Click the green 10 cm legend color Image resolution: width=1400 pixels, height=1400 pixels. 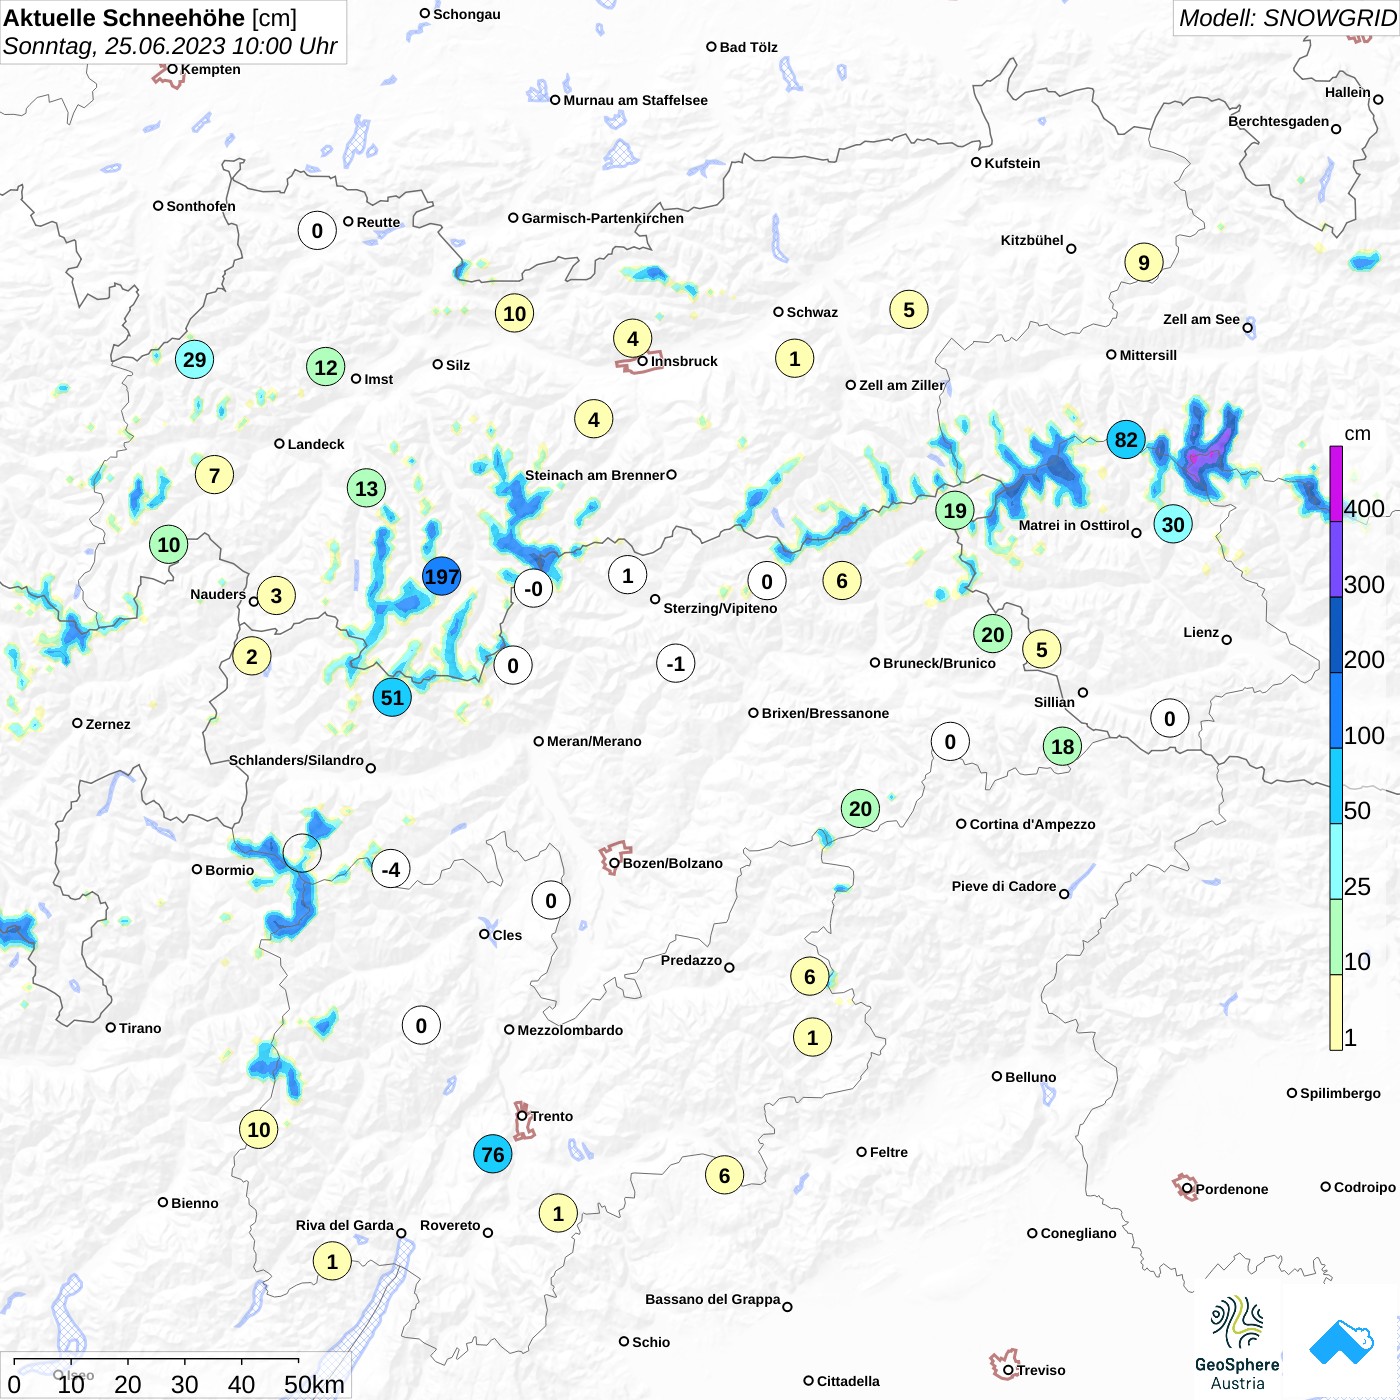click(1336, 937)
